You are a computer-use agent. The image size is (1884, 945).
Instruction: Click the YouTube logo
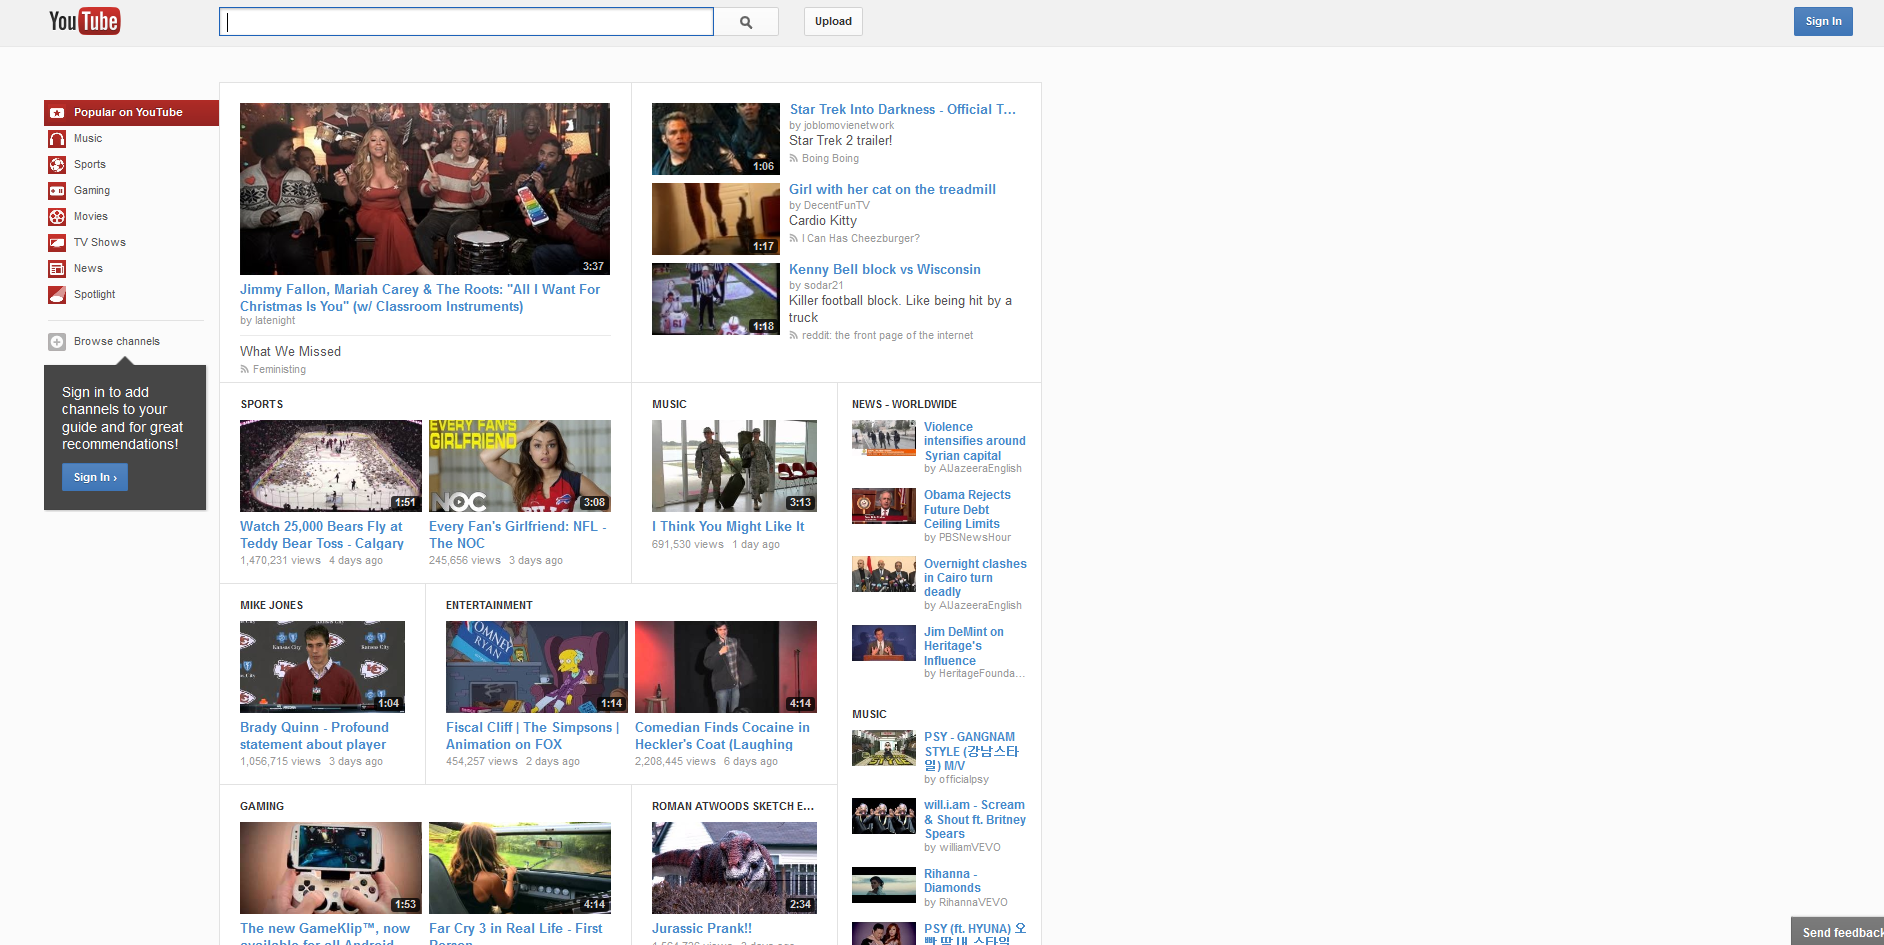85,21
